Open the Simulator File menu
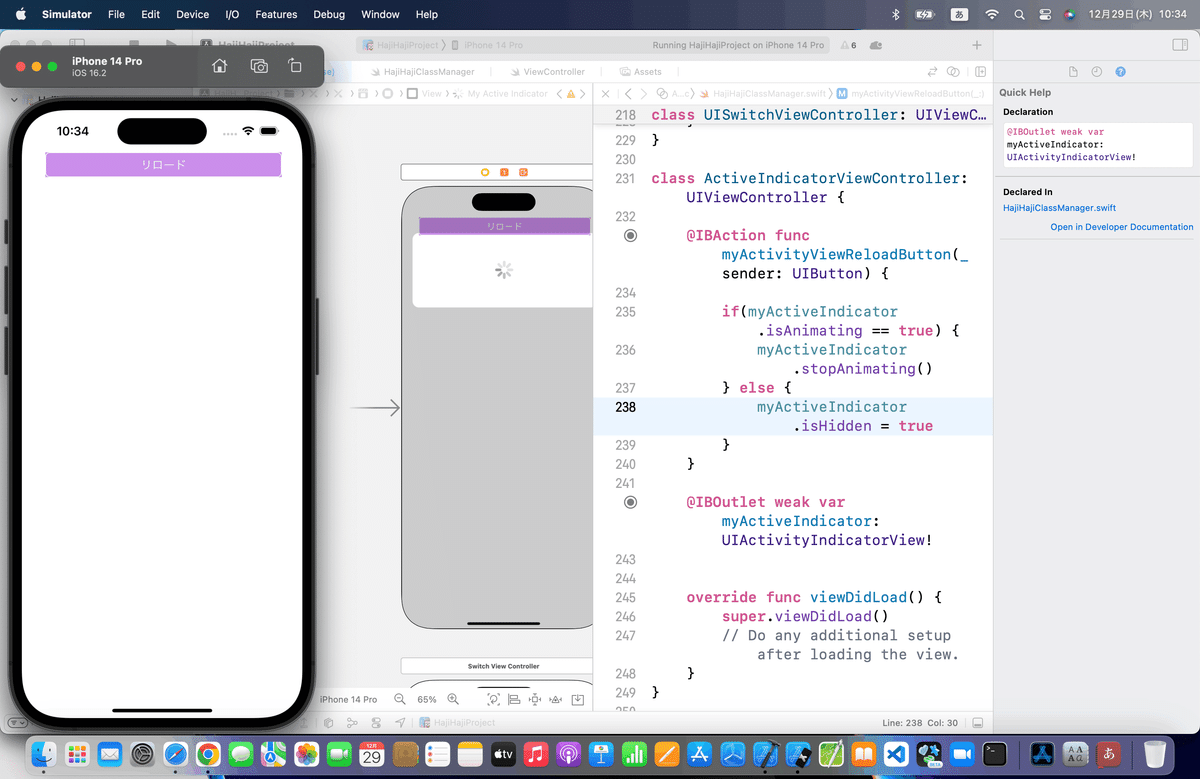 116,14
